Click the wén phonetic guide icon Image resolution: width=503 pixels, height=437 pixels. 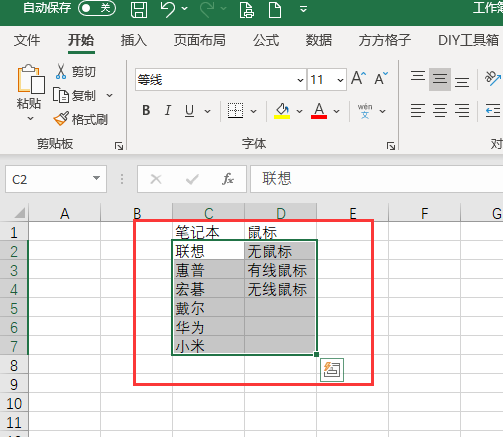(365, 111)
